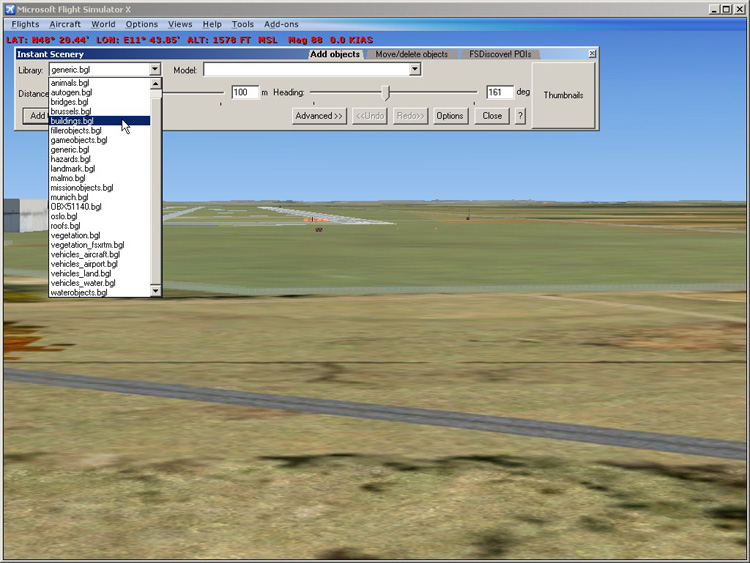The height and width of the screenshot is (563, 750).
Task: Open the Add-ons menu
Action: 281,24
